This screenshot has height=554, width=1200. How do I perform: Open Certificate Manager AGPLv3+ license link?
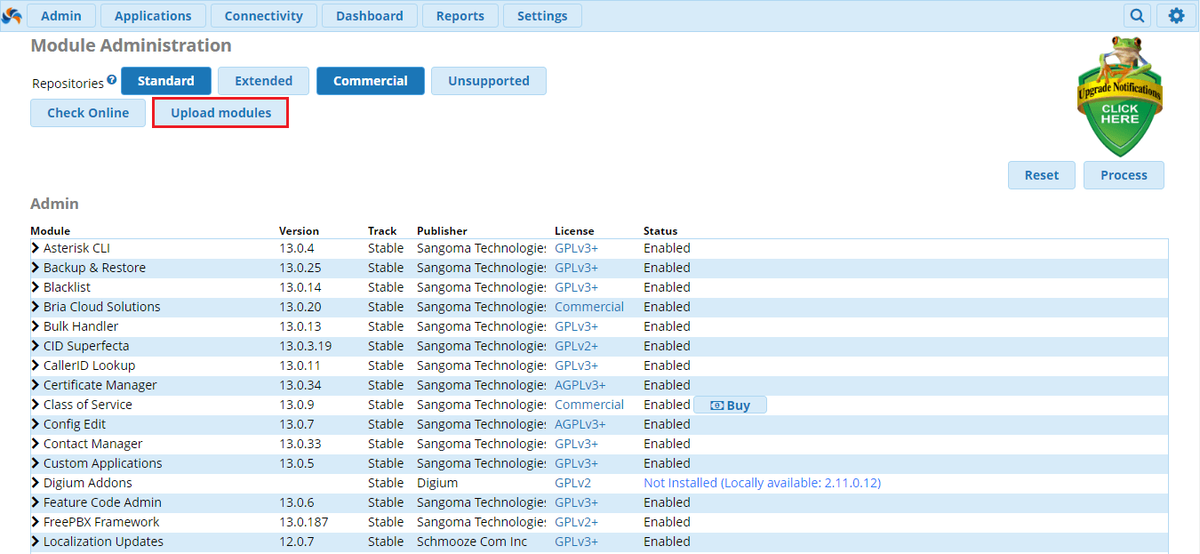(580, 385)
